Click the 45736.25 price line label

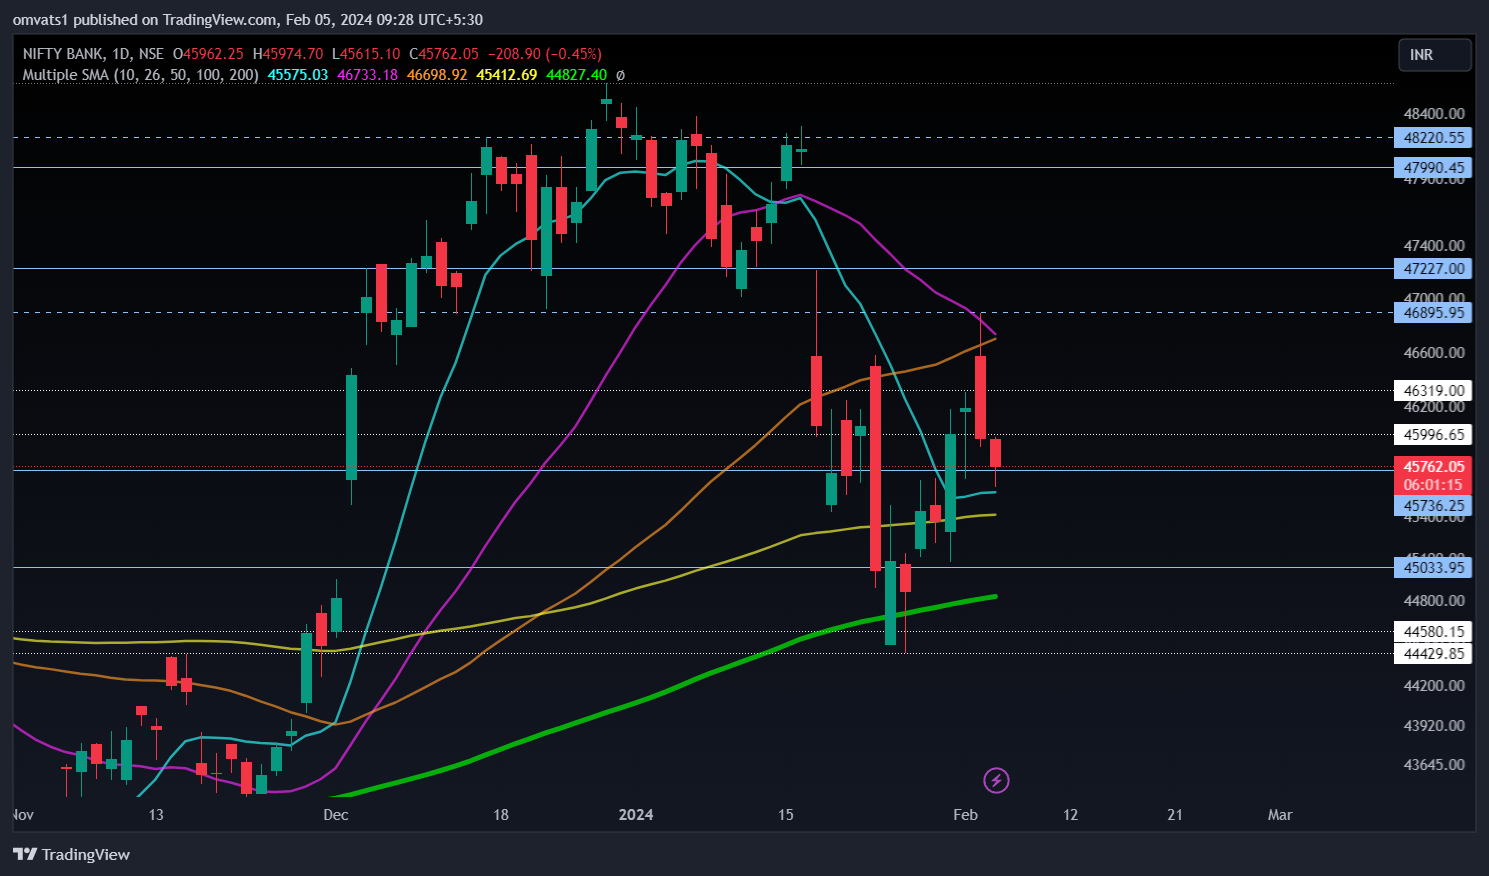click(1433, 506)
